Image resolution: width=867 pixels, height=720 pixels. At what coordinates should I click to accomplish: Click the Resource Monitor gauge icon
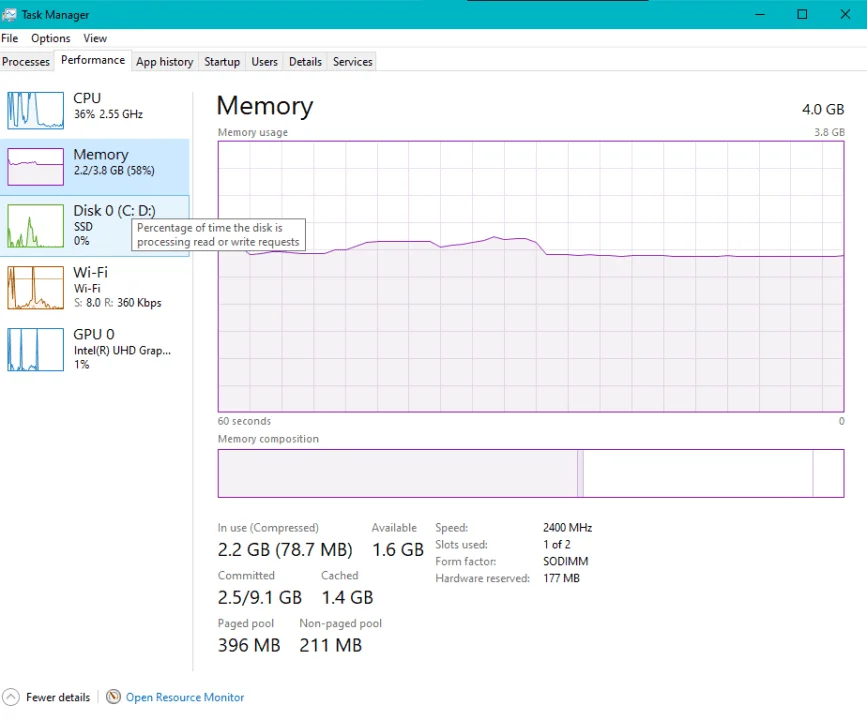[113, 697]
